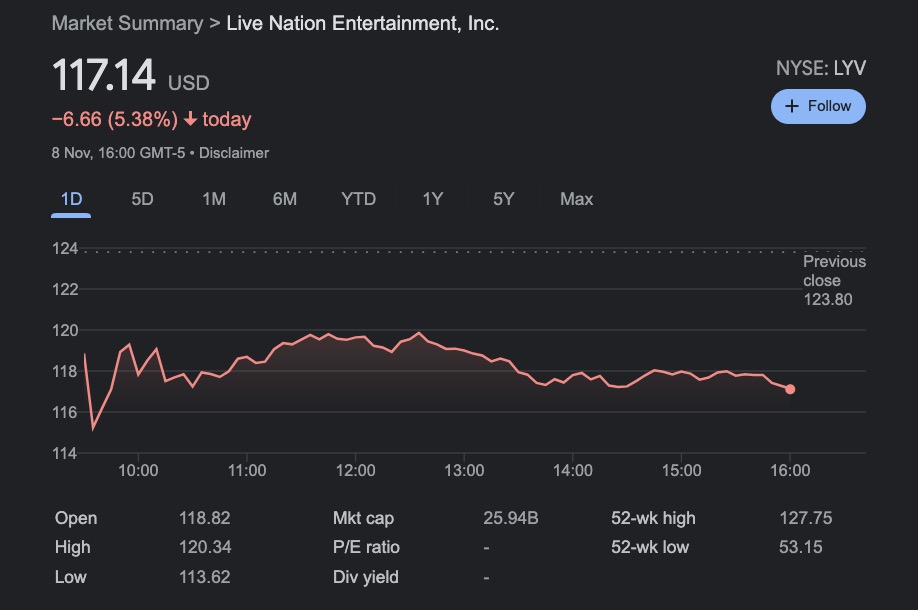Show the 1M price chart
Screen dimensions: 918x610
213,199
